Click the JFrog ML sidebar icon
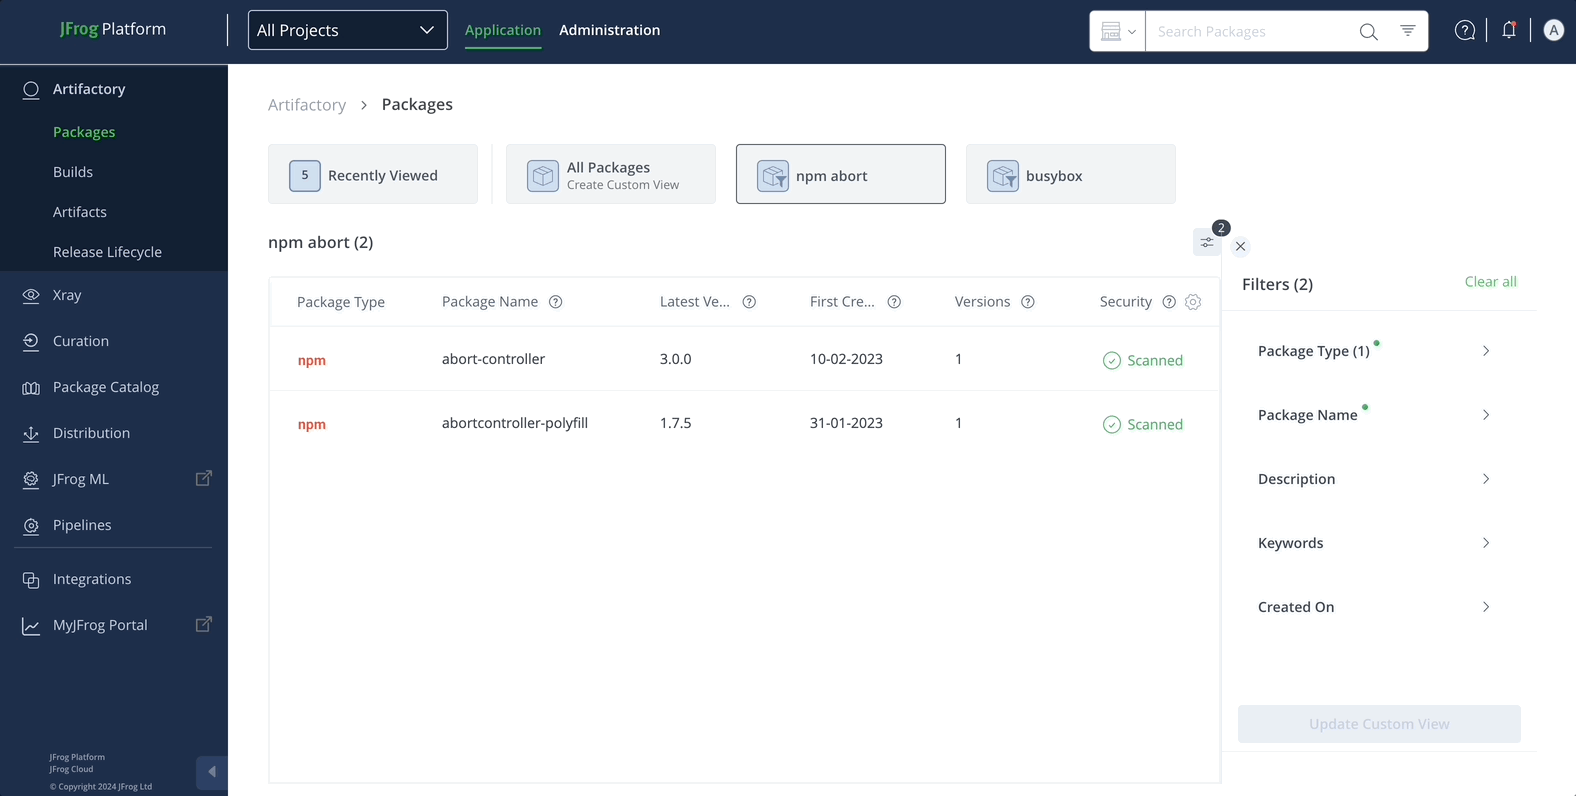The width and height of the screenshot is (1576, 796). (31, 479)
